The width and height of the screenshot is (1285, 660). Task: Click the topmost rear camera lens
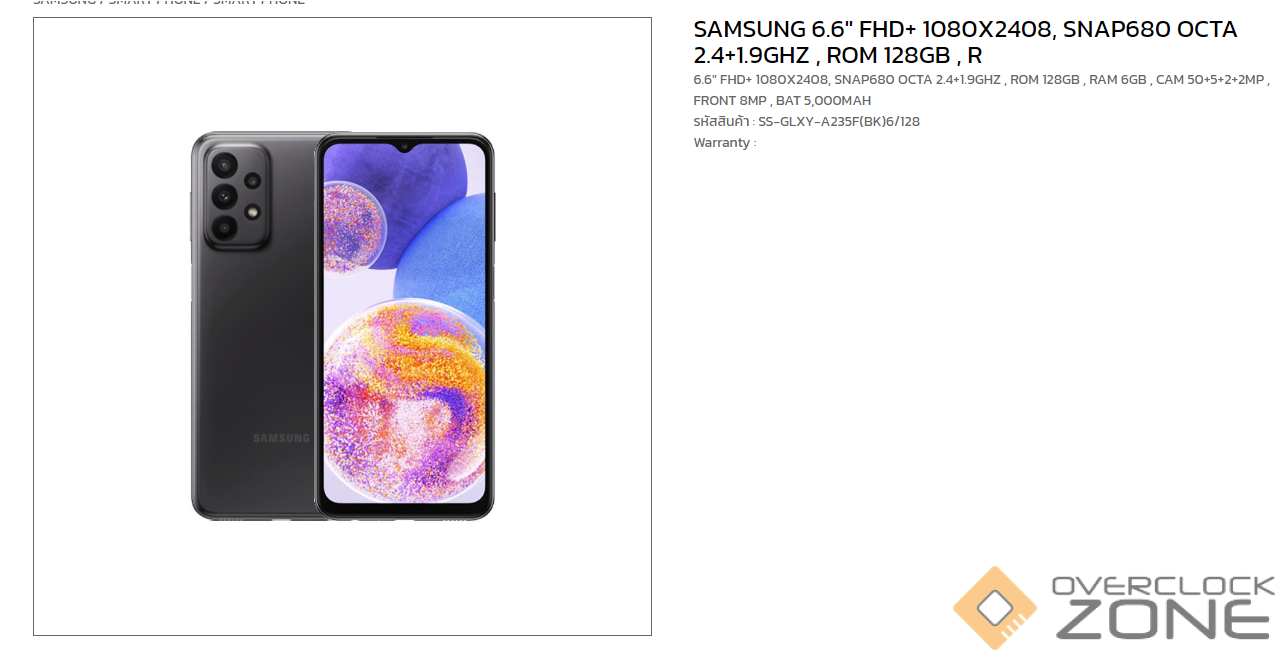coord(222,165)
